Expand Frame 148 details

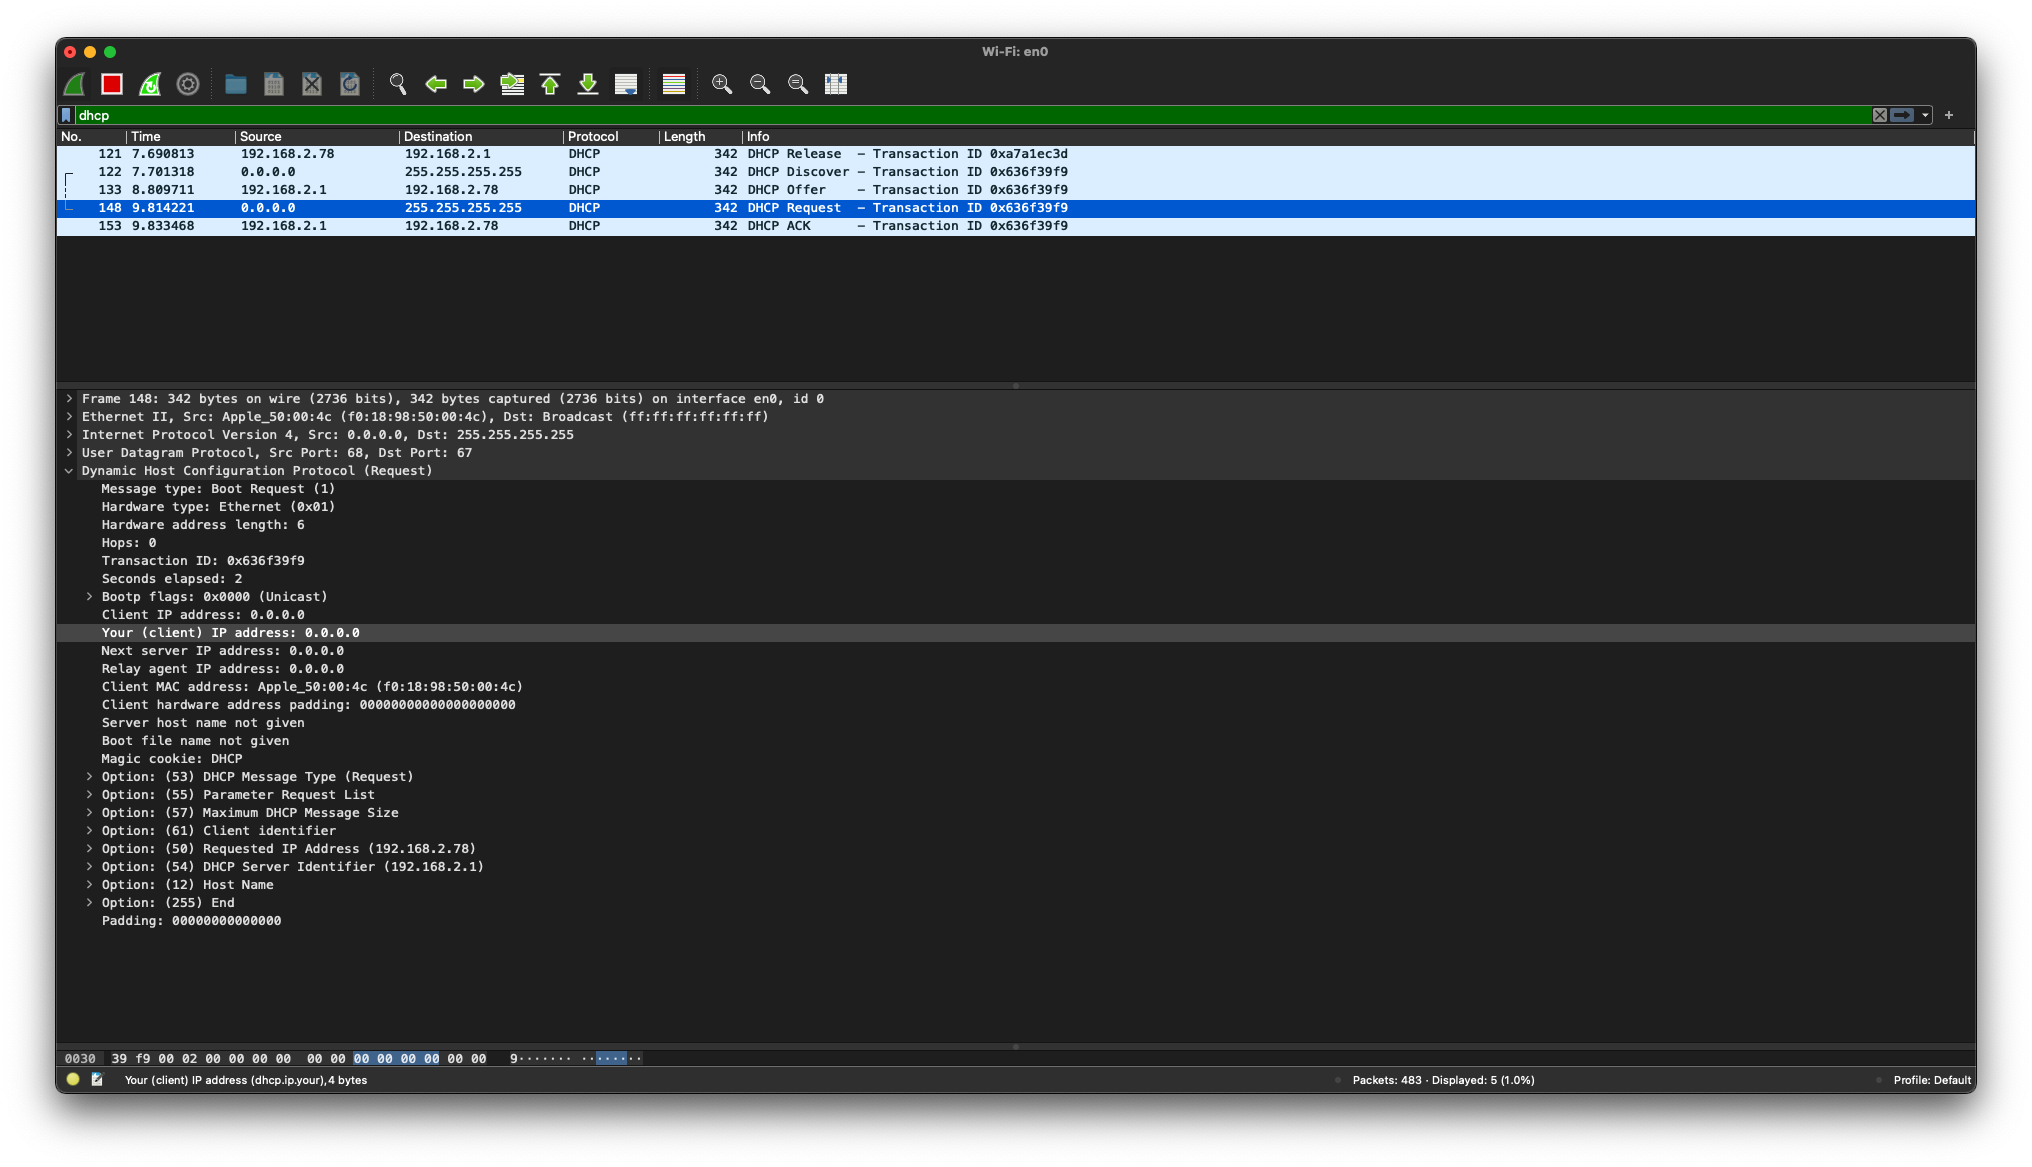coord(69,399)
